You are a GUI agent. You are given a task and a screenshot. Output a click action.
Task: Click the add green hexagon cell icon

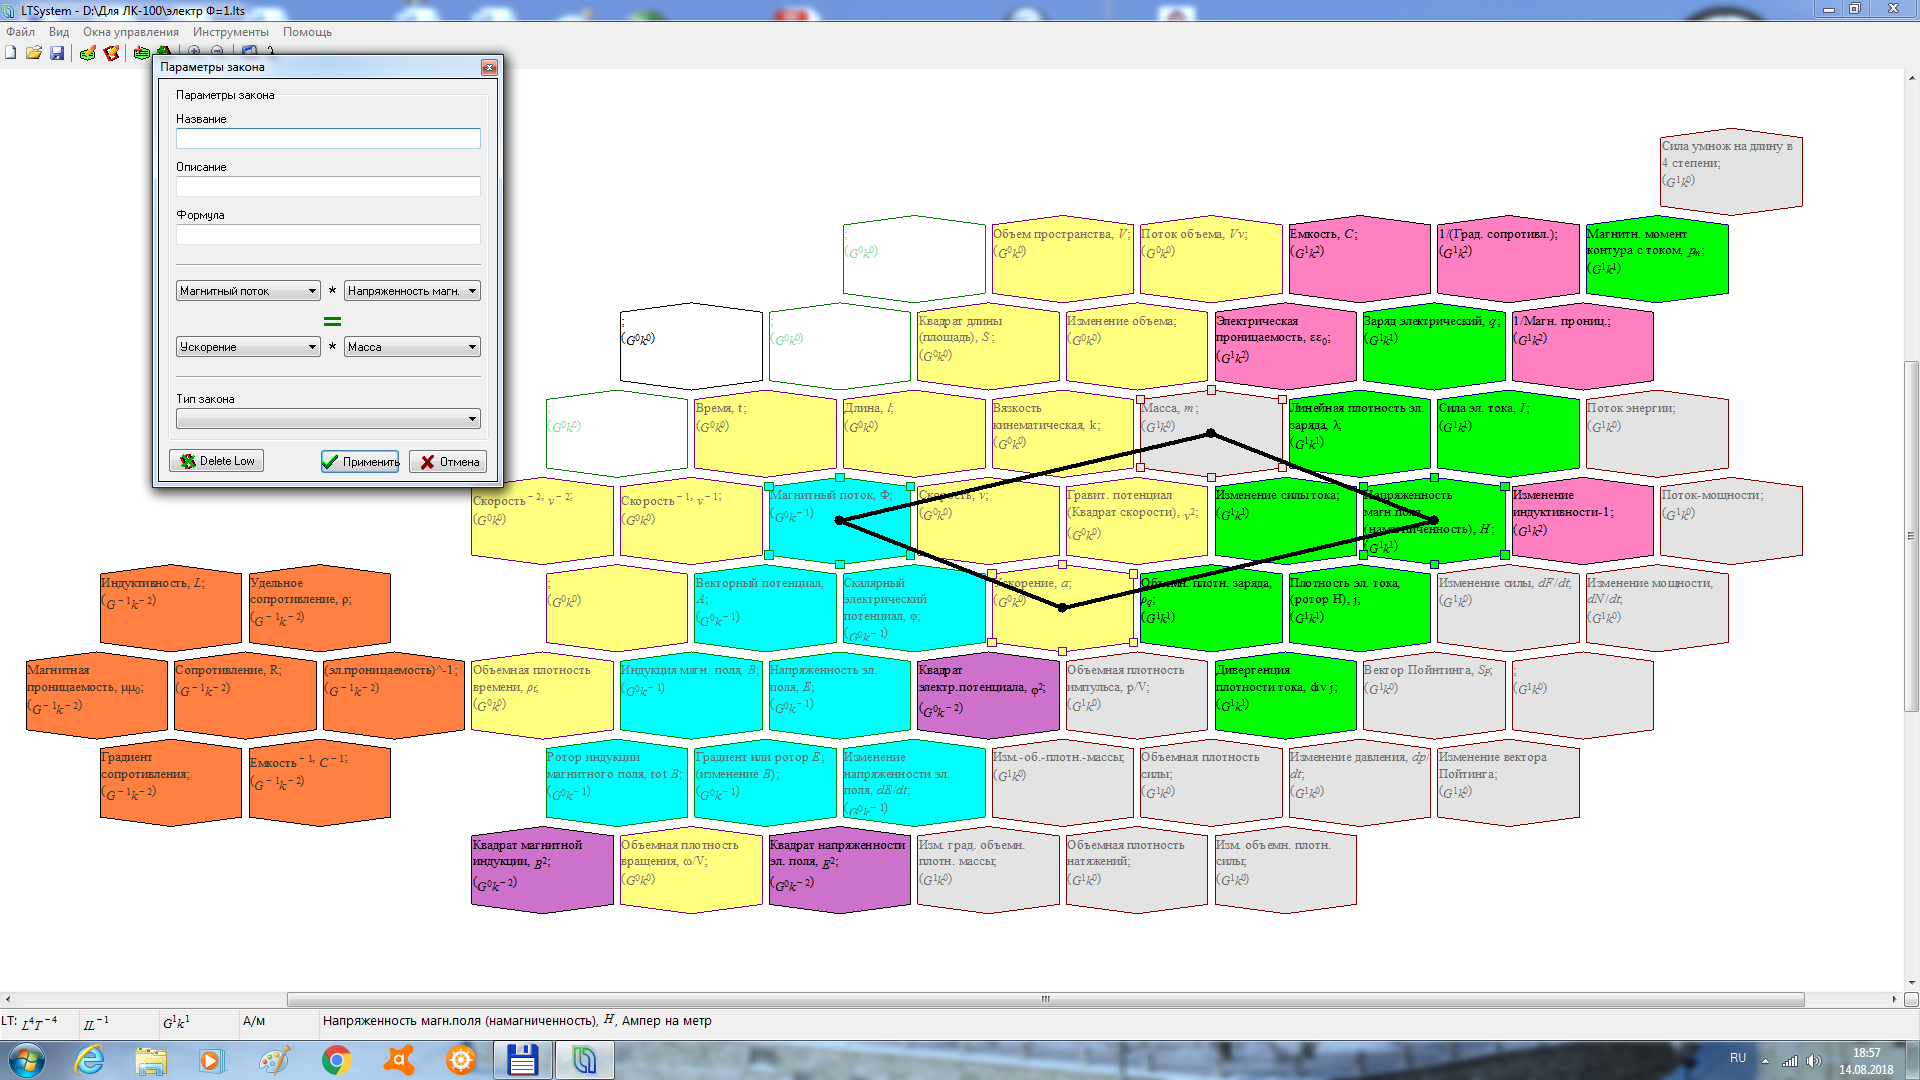point(142,52)
